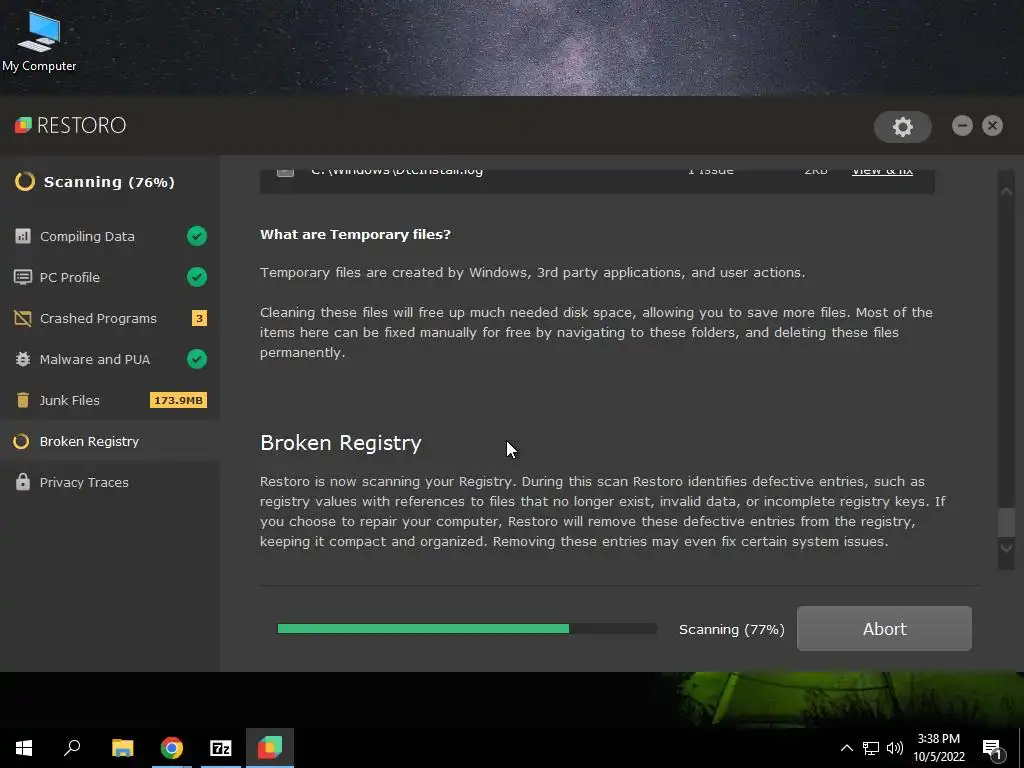Select Privacy Traces section
Image resolution: width=1024 pixels, height=768 pixels.
pos(110,482)
